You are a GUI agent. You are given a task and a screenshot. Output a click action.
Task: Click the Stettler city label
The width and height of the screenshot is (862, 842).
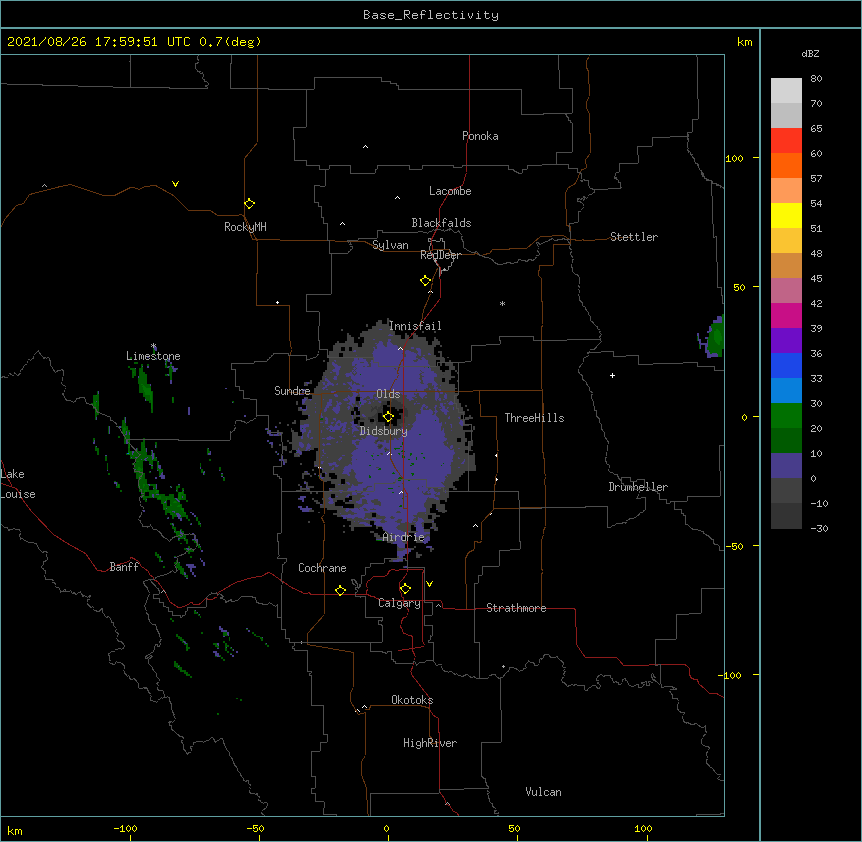(634, 237)
